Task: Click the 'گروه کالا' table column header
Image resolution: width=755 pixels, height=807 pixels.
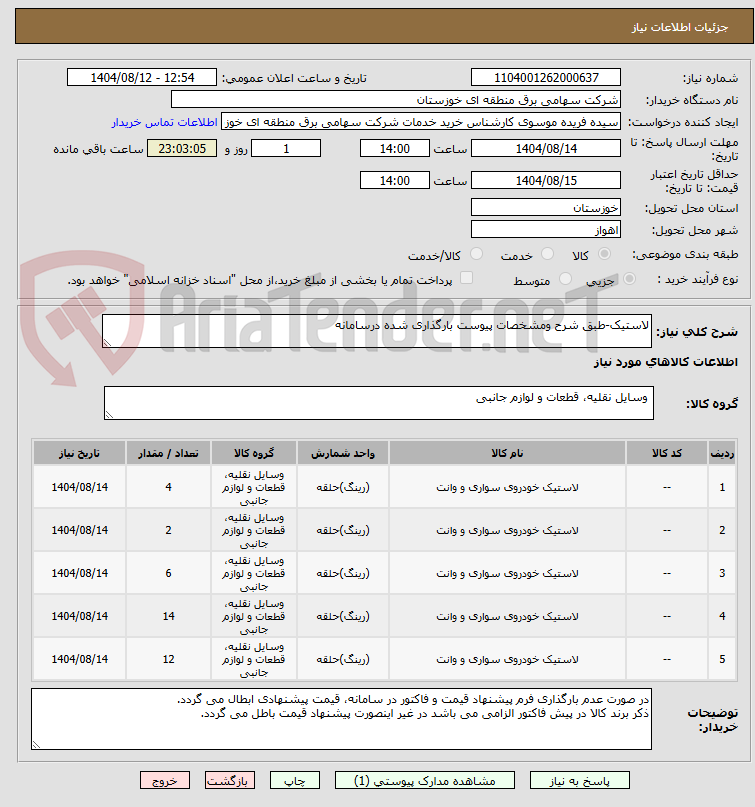Action: pyautogui.click(x=254, y=453)
